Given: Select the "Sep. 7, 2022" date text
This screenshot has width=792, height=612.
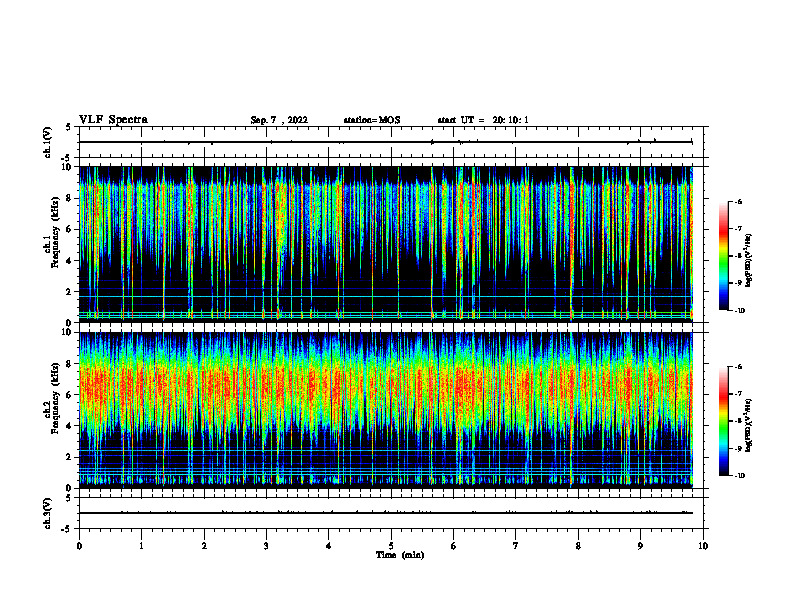Looking at the screenshot, I should pyautogui.click(x=279, y=120).
